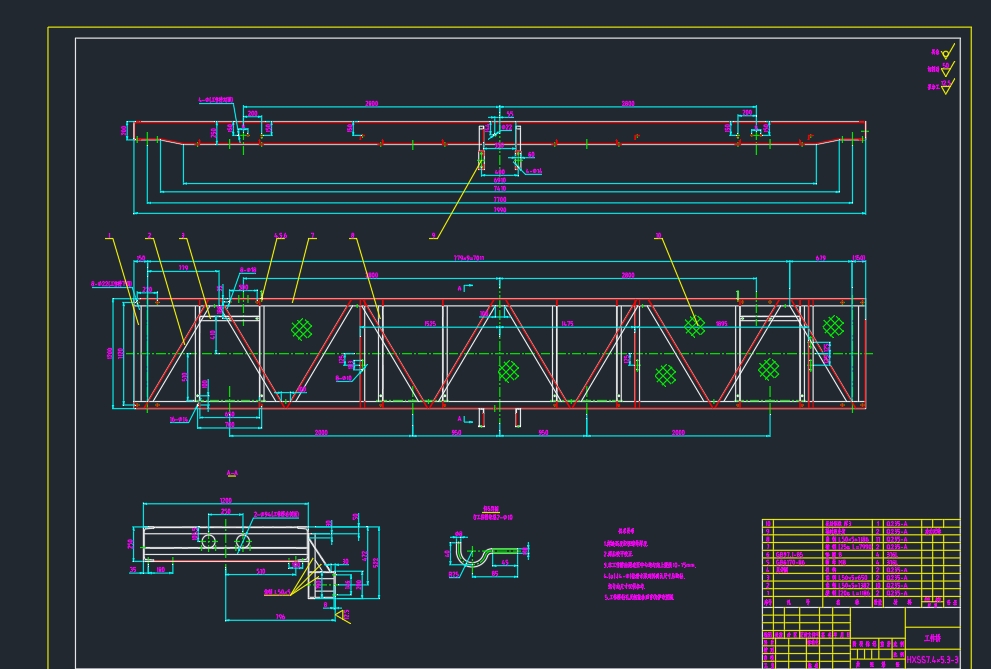Viewport: 991px width, 669px height.
Task: Click the topmost surface roughness symbol
Action: [x=947, y=52]
